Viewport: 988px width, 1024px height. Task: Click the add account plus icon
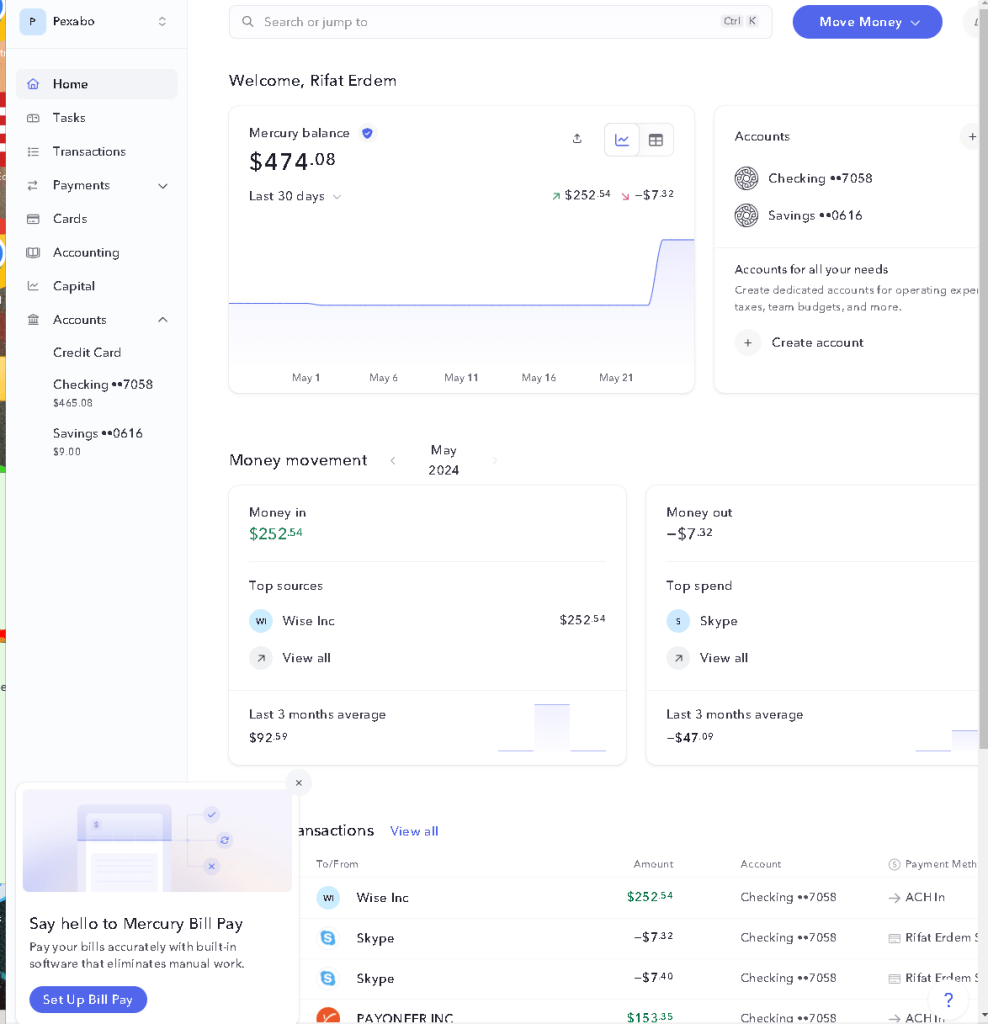(972, 136)
